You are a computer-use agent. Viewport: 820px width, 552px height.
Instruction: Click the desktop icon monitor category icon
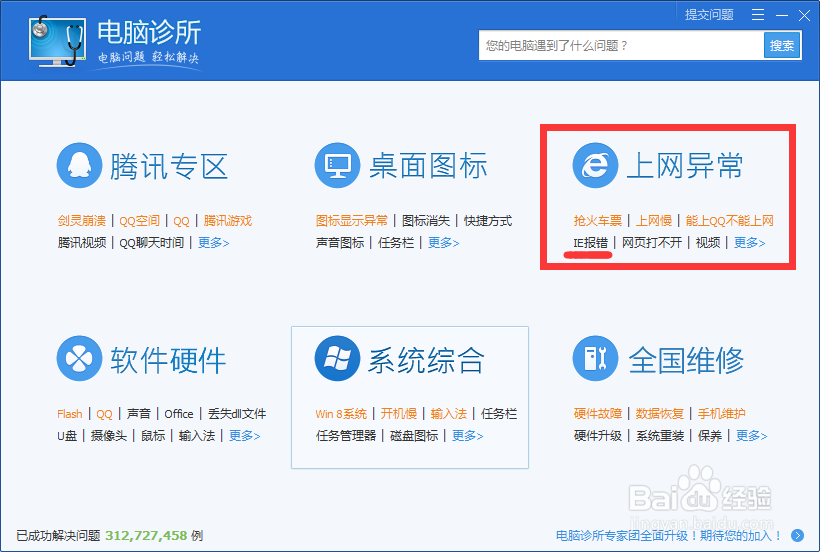[x=337, y=165]
